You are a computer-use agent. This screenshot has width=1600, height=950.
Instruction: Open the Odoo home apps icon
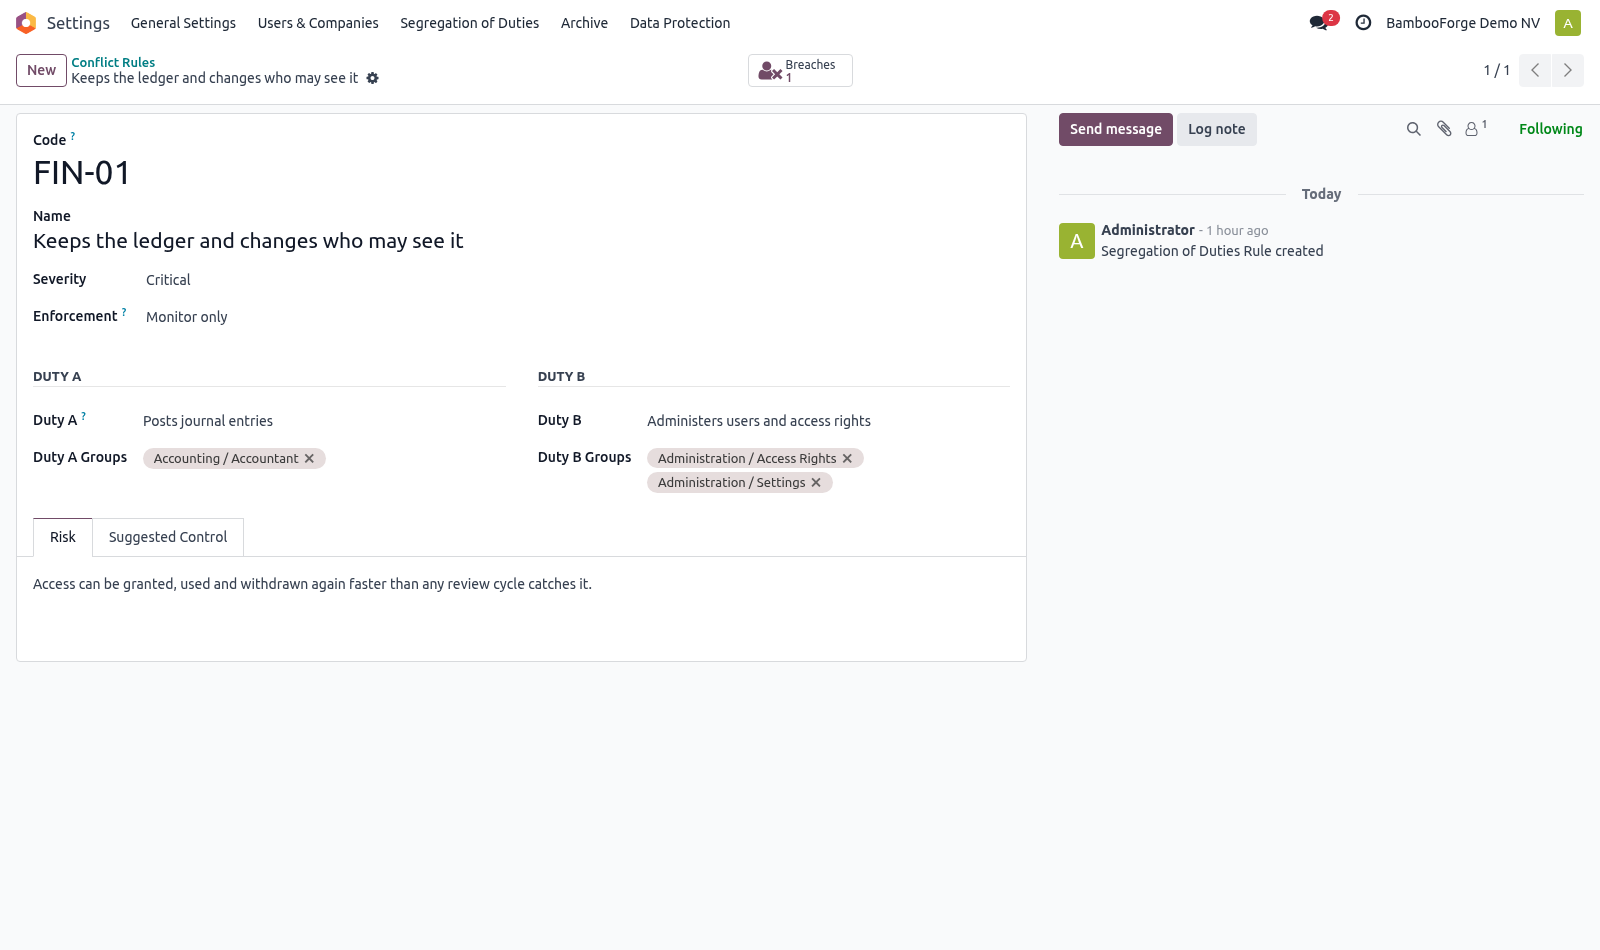[x=26, y=23]
